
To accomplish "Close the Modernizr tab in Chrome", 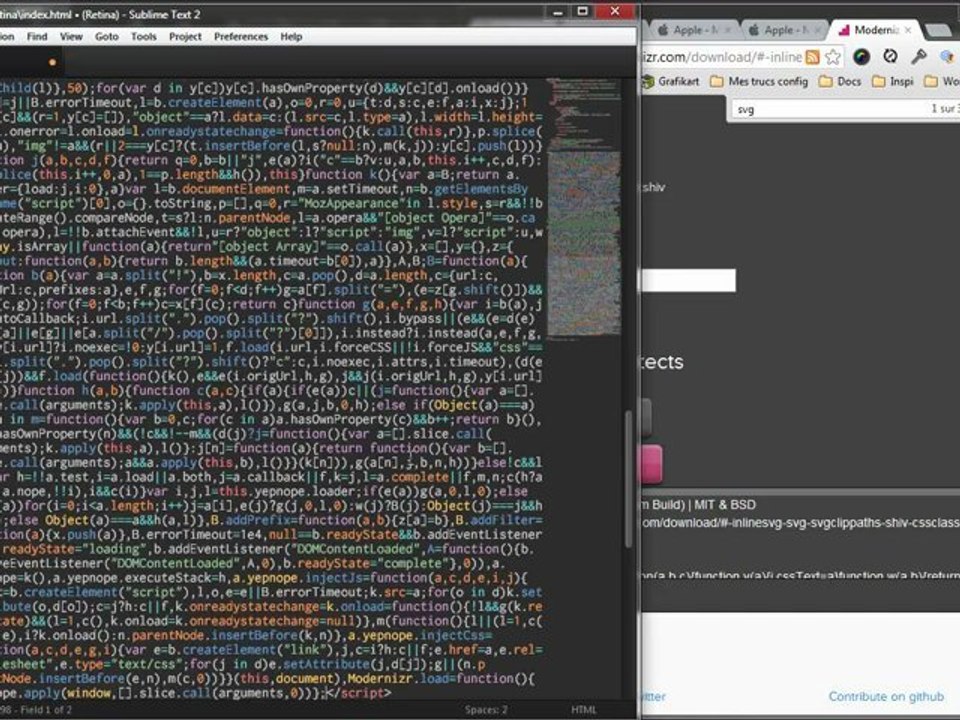I will pos(908,29).
